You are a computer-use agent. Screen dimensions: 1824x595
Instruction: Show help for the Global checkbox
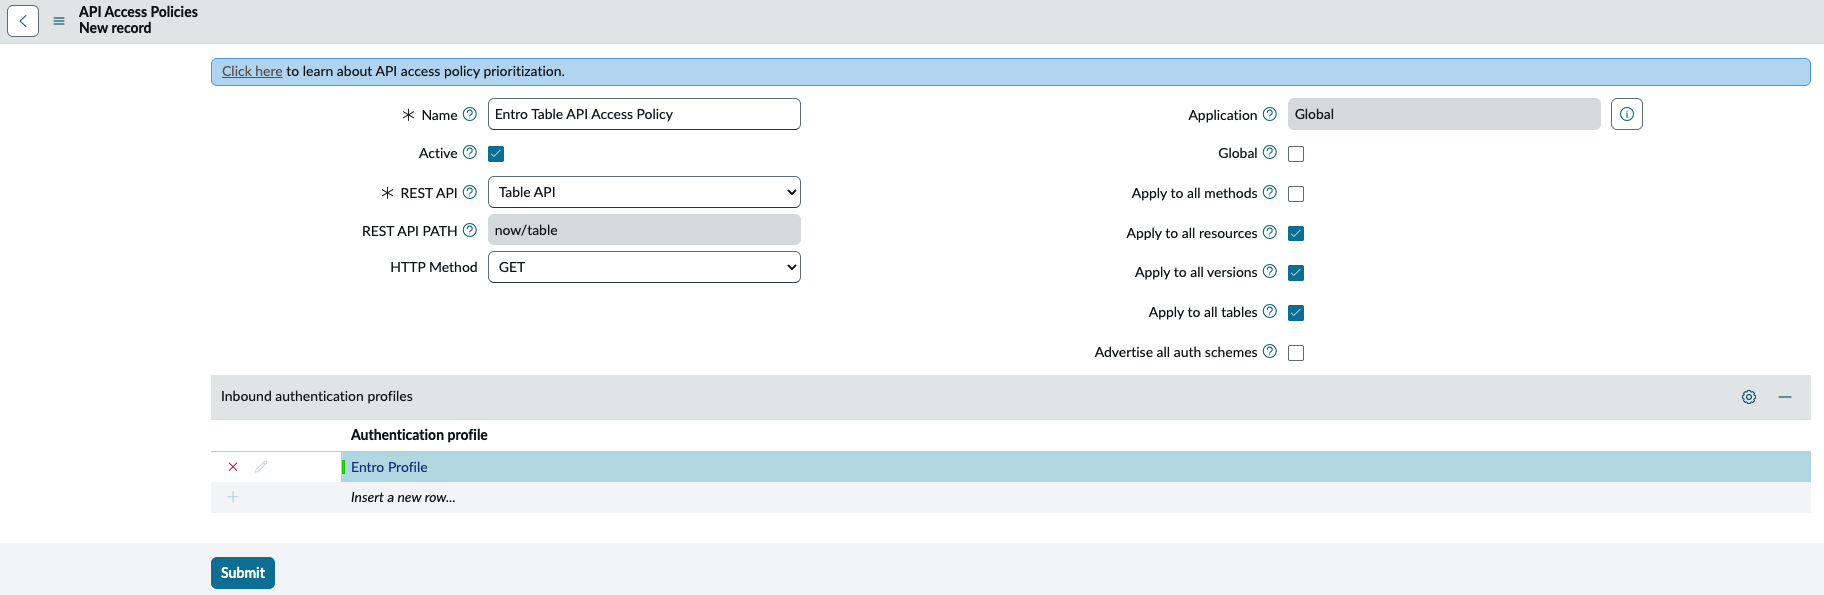click(1270, 152)
